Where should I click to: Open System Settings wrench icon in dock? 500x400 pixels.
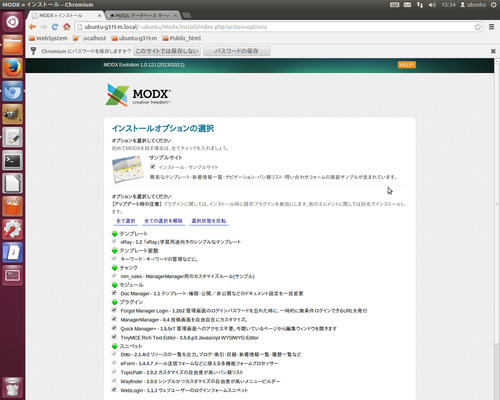coord(13,229)
